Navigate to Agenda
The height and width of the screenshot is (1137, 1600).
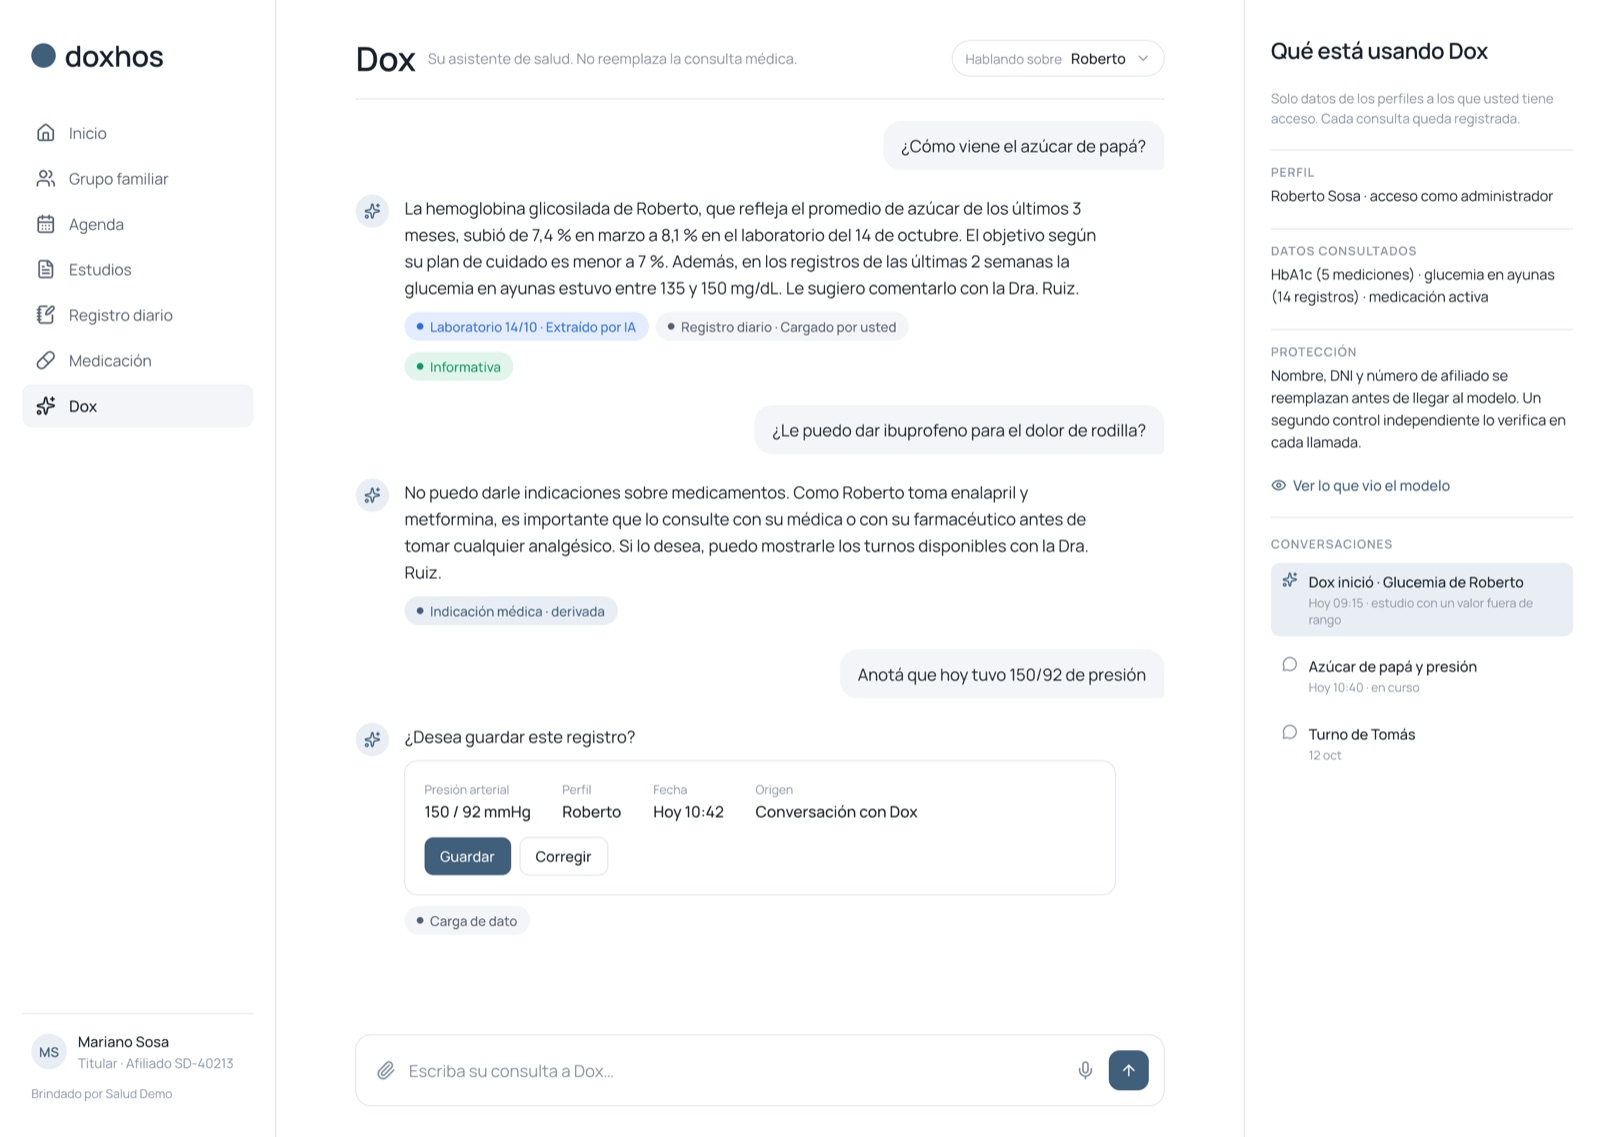point(137,224)
